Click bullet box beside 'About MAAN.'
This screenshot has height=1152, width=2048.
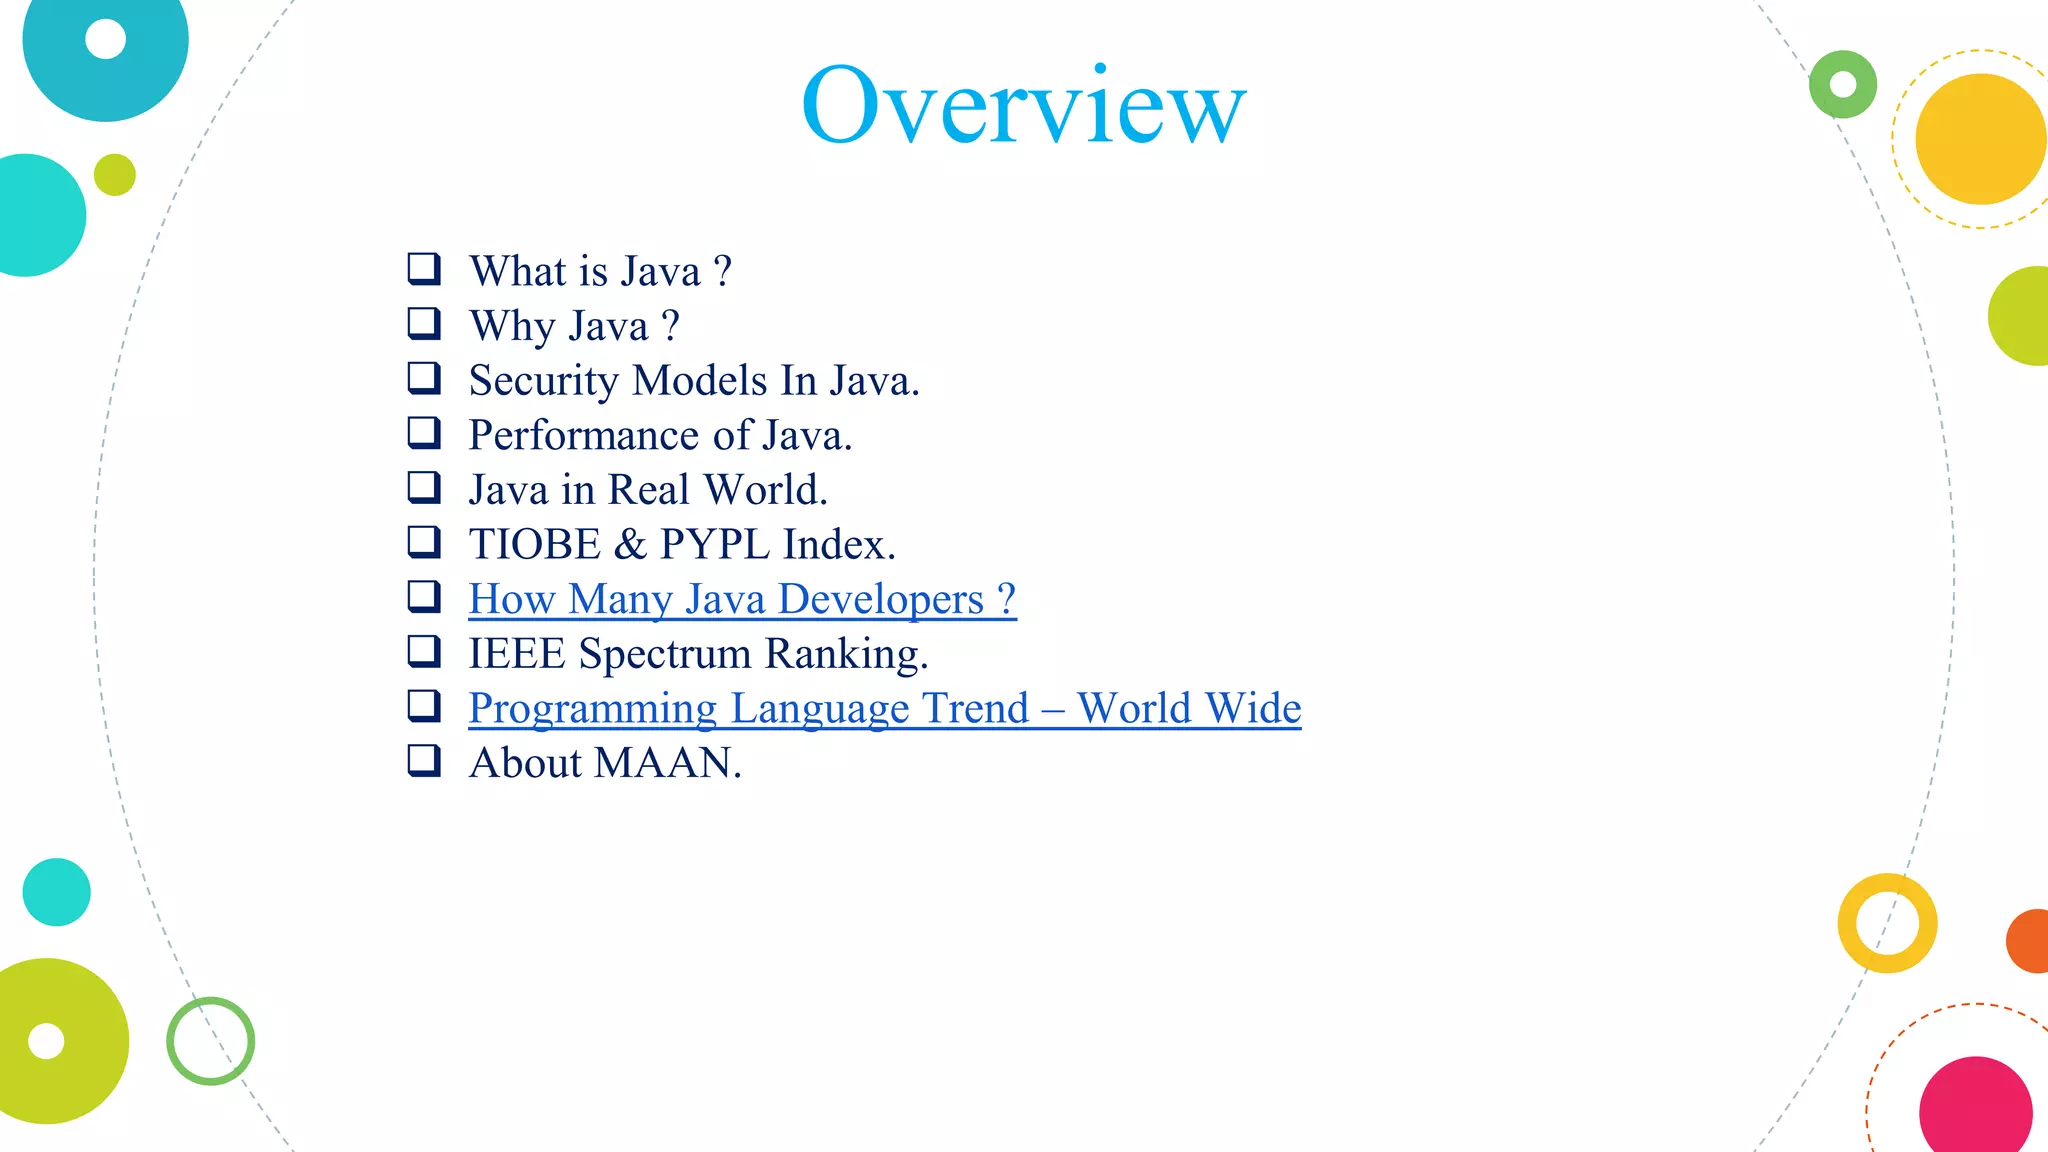coord(424,760)
